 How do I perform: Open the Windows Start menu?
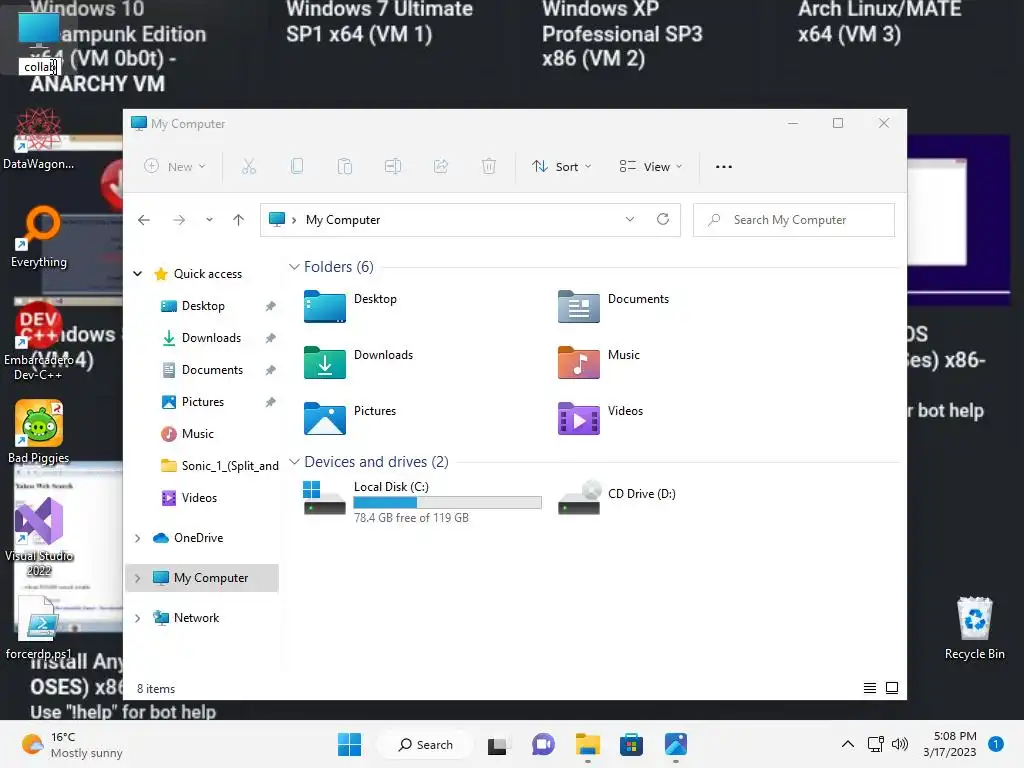pos(349,744)
